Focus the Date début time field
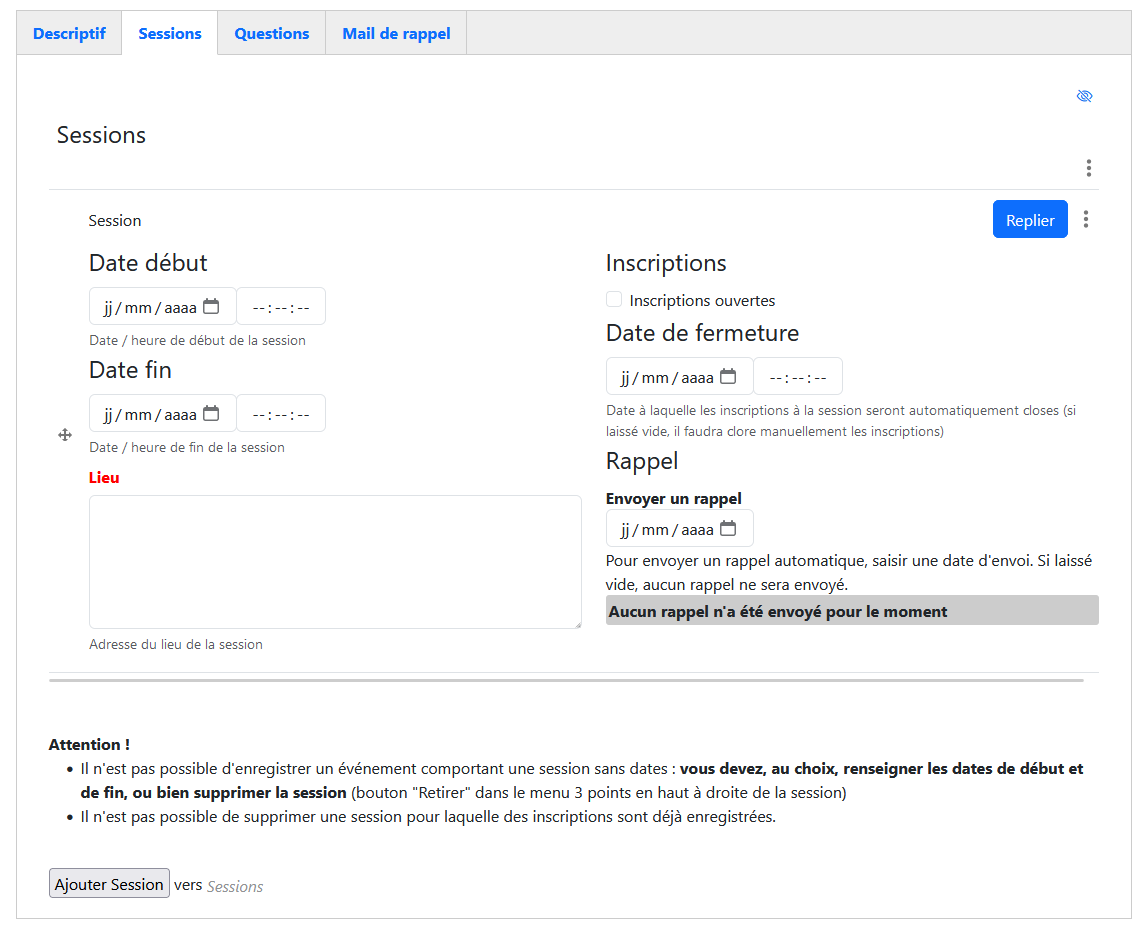Image resolution: width=1144 pixels, height=931 pixels. pos(281,307)
